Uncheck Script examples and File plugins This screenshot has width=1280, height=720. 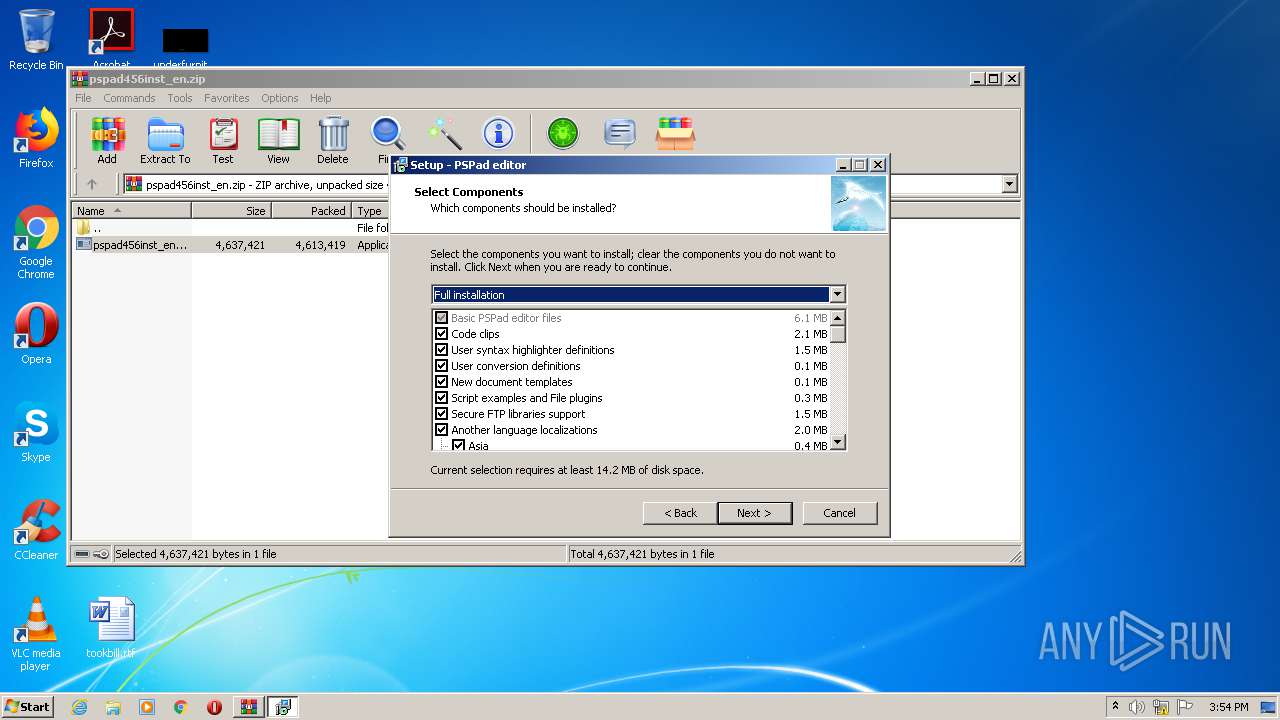(441, 398)
